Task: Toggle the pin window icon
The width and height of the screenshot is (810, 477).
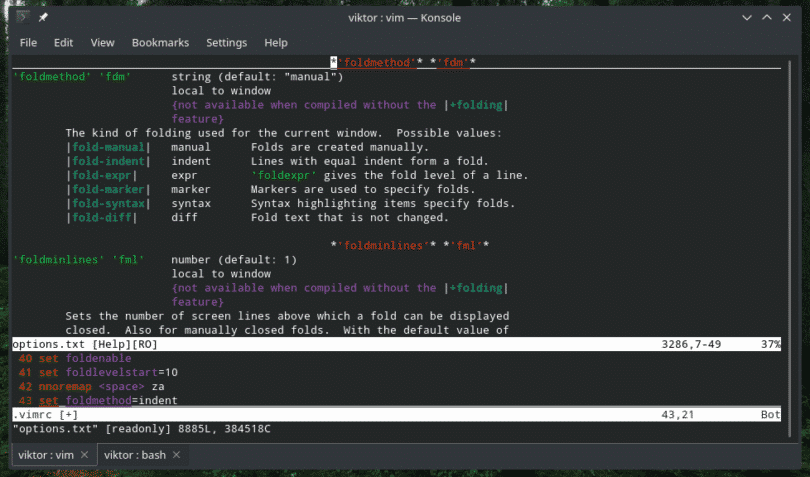Action: 43,18
